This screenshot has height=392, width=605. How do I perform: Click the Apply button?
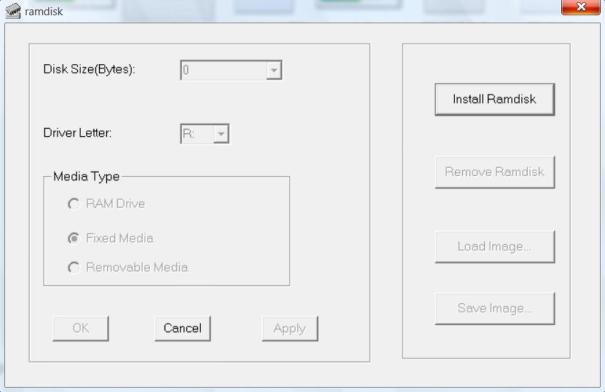290,328
